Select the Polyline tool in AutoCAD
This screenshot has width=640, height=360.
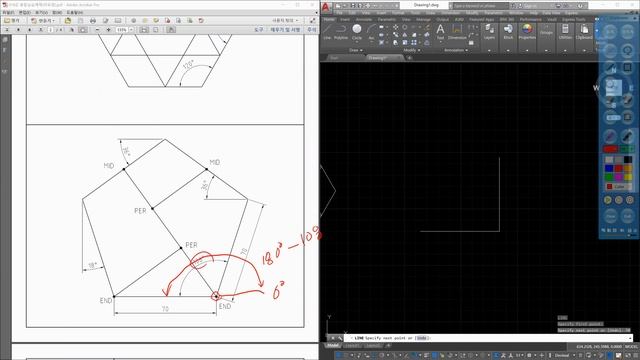point(341,31)
